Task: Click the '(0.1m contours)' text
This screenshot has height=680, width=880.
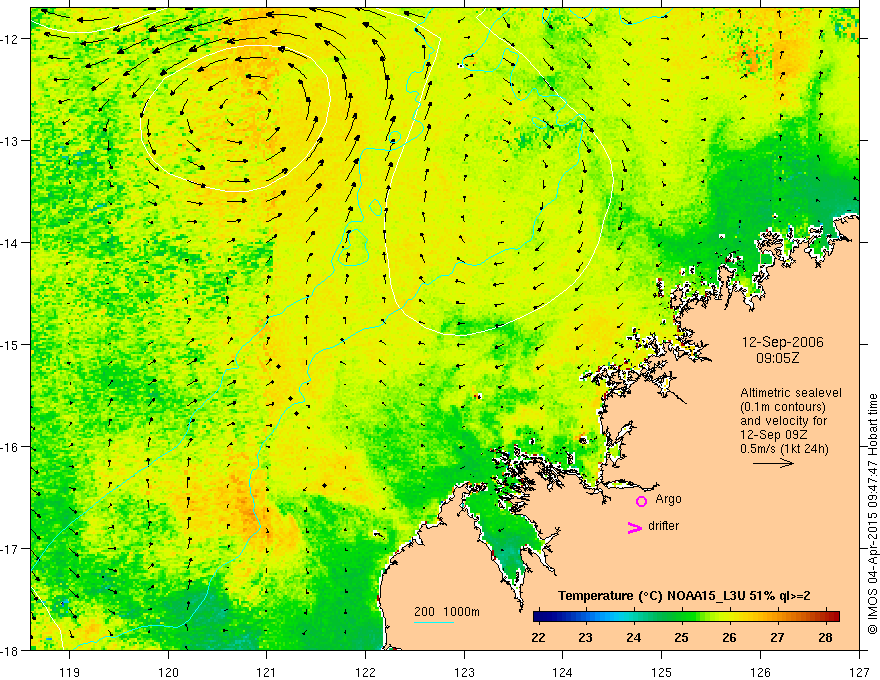Action: point(783,407)
